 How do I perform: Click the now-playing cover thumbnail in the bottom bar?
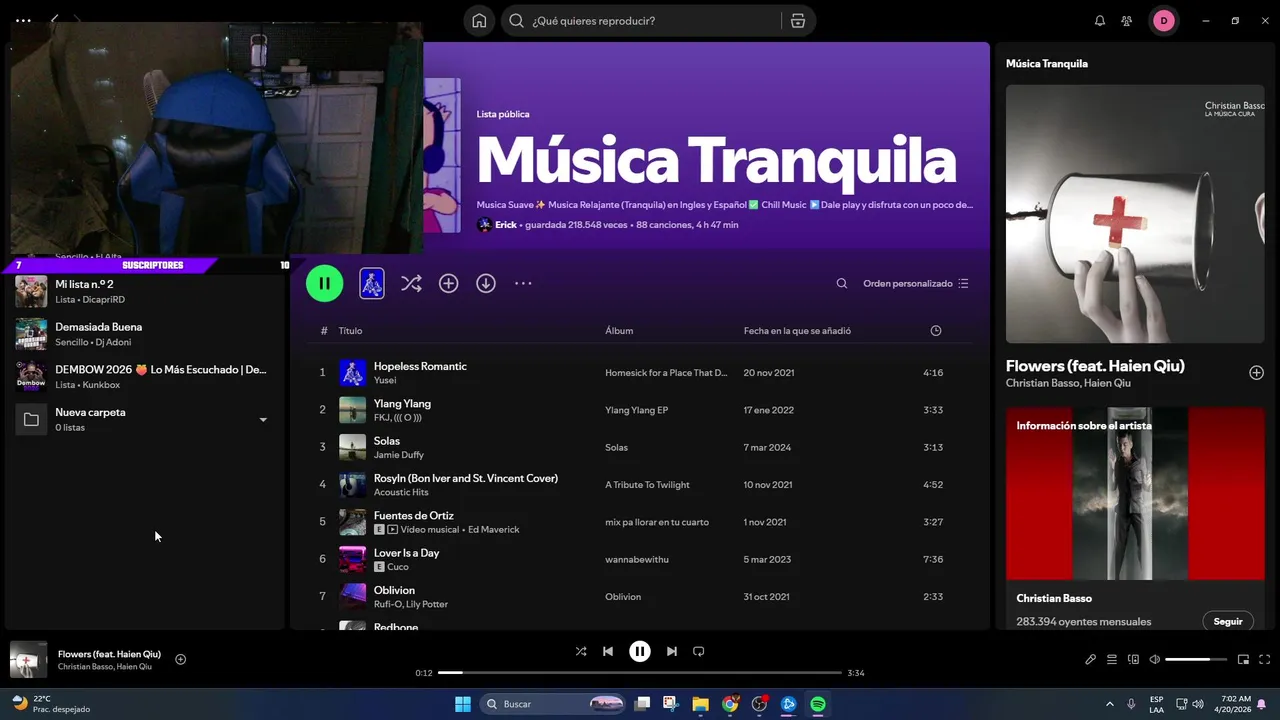[x=28, y=659]
